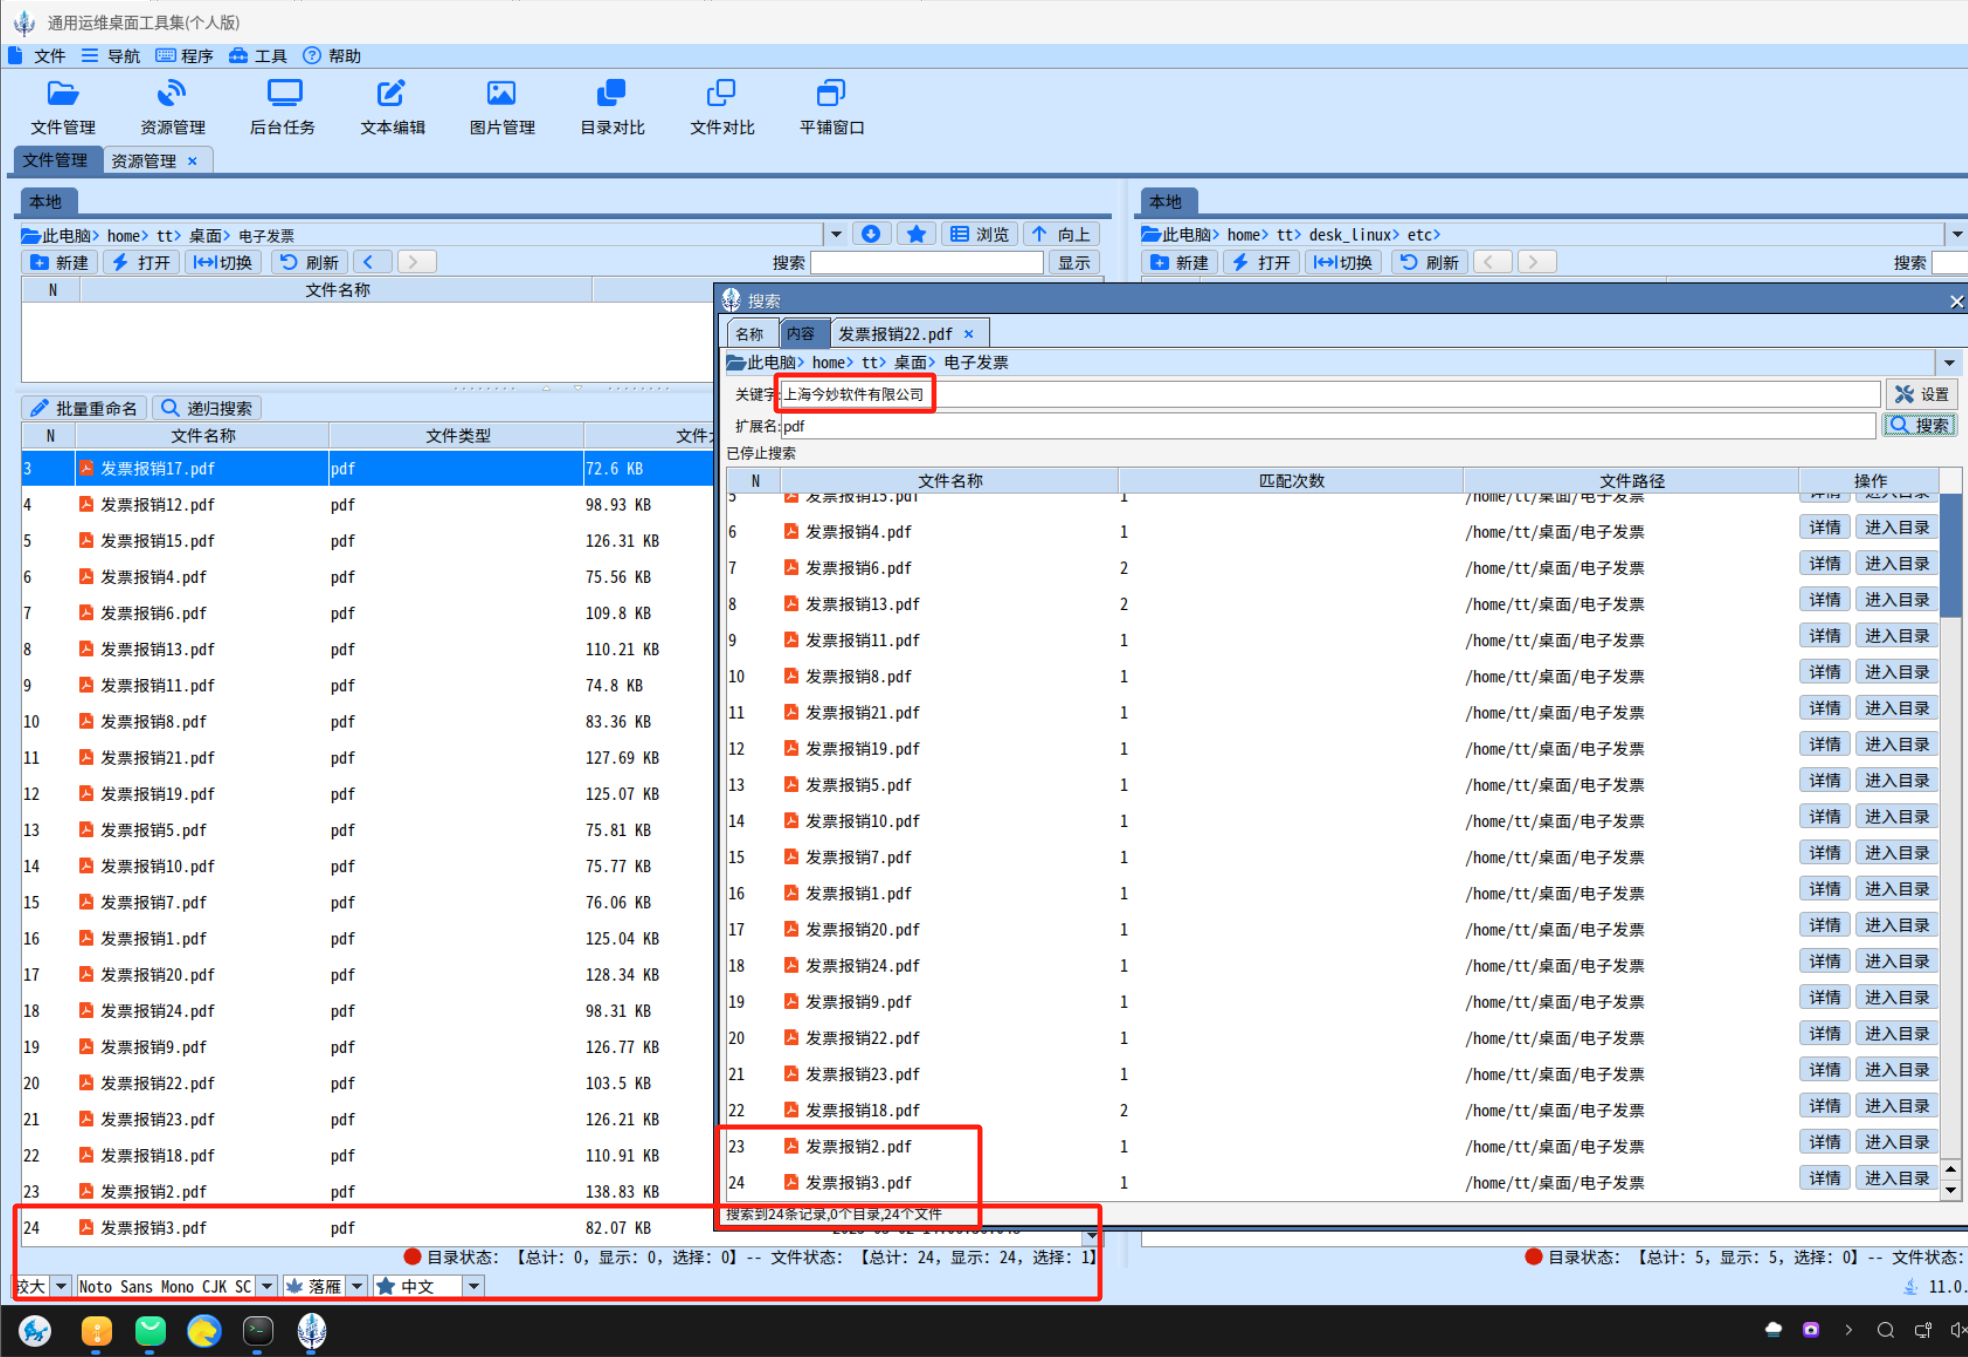1968x1357 pixels.
Task: Open 后台任务 monitor icon
Action: click(x=283, y=94)
